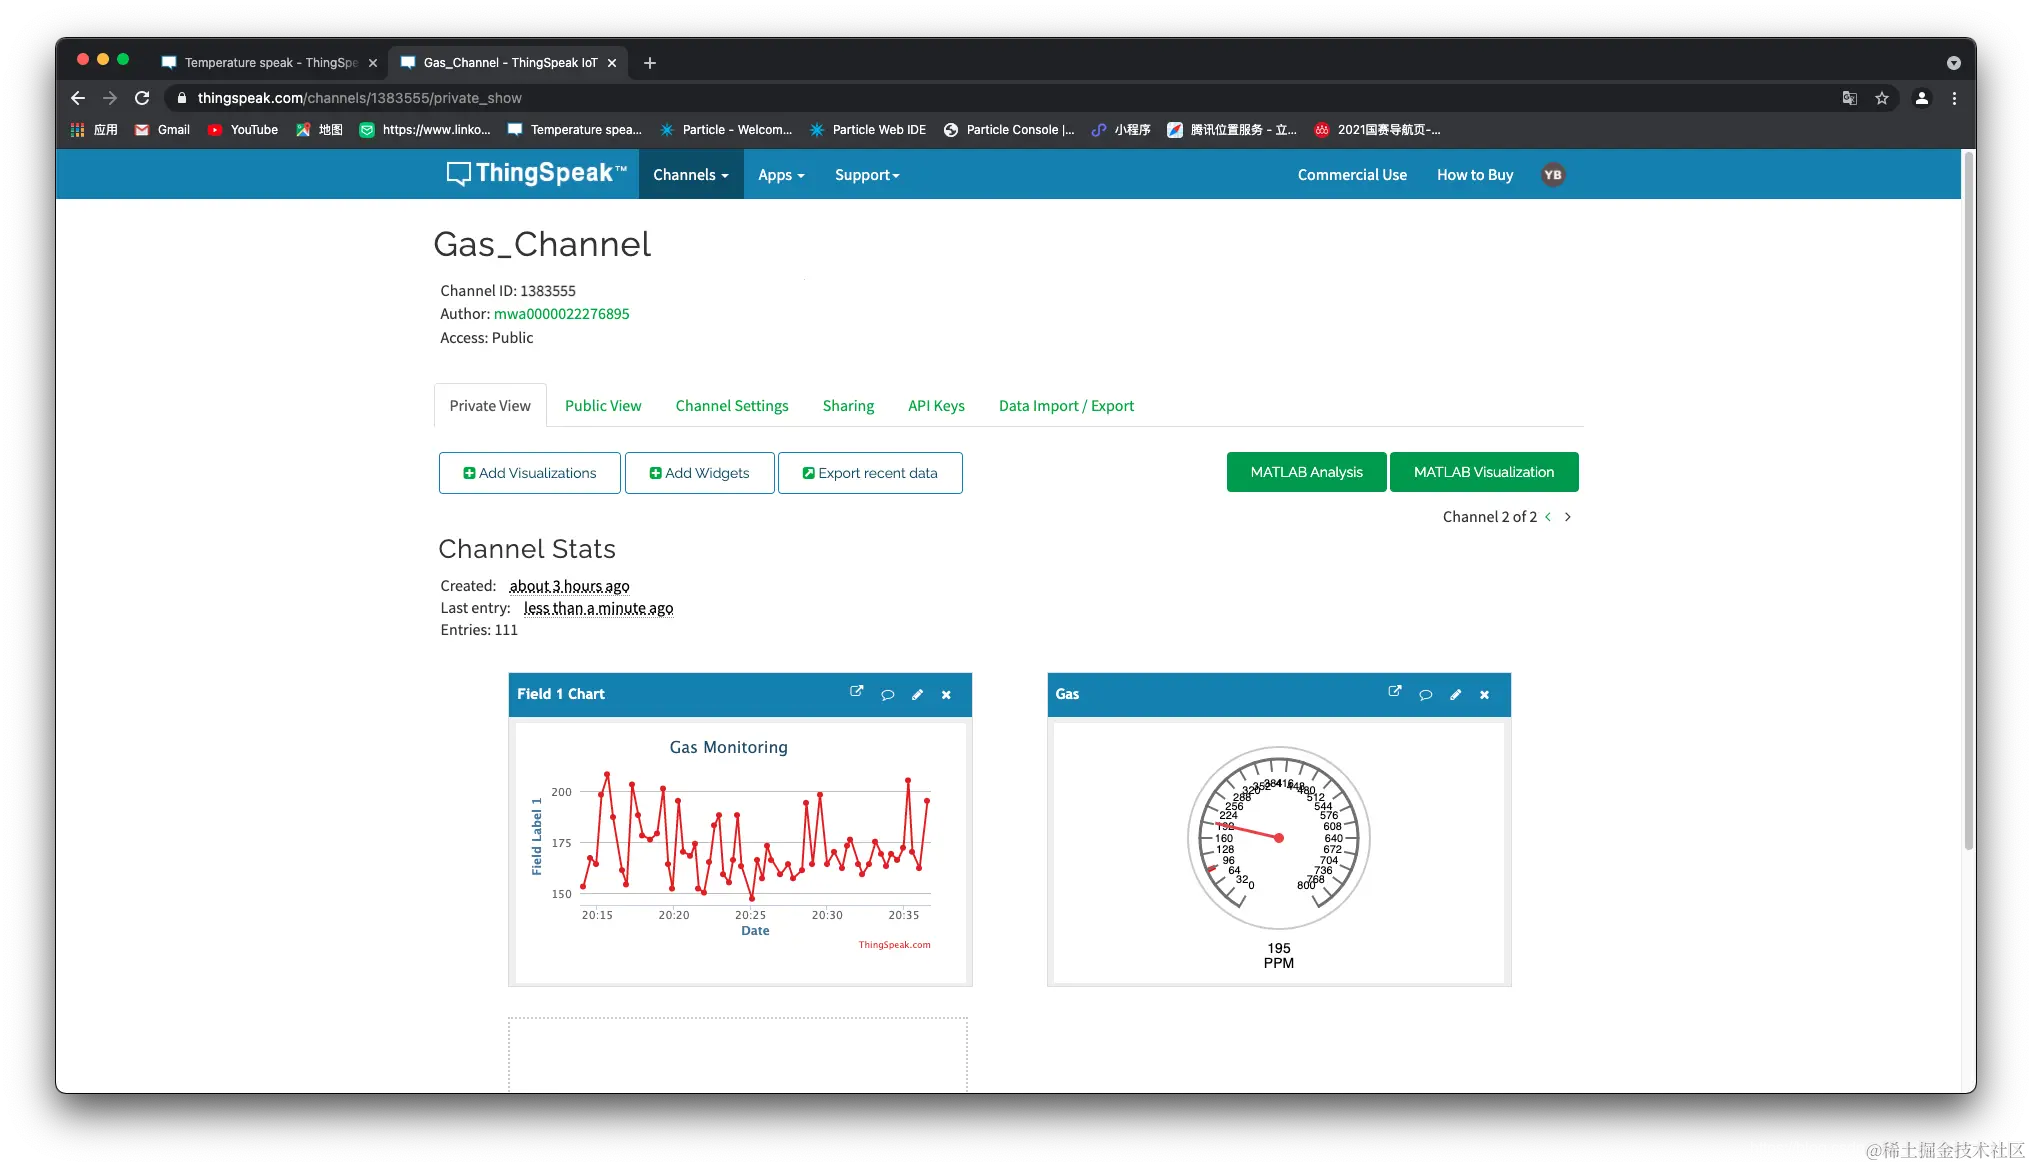Click Add Widgets button
2032x1167 pixels.
coord(700,473)
